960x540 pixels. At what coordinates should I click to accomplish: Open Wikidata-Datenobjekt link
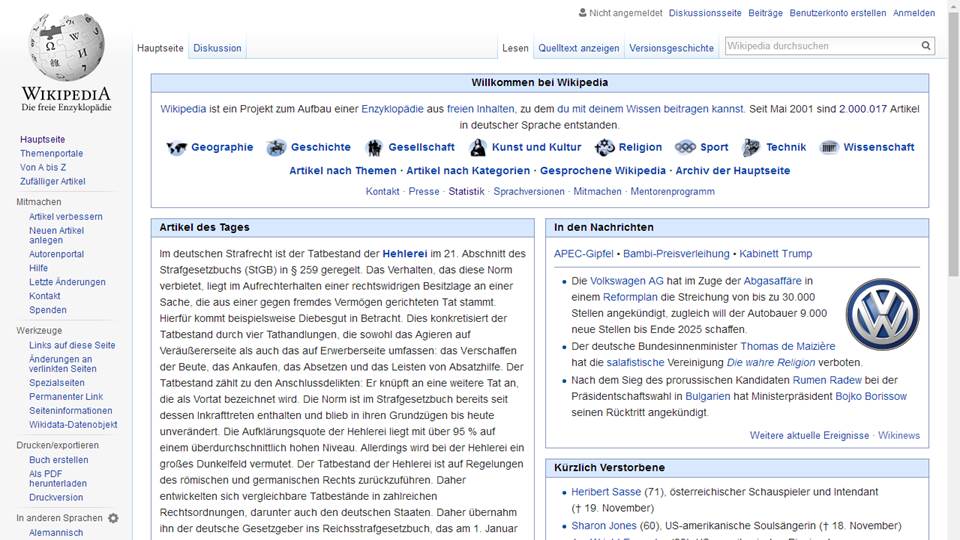pos(73,425)
